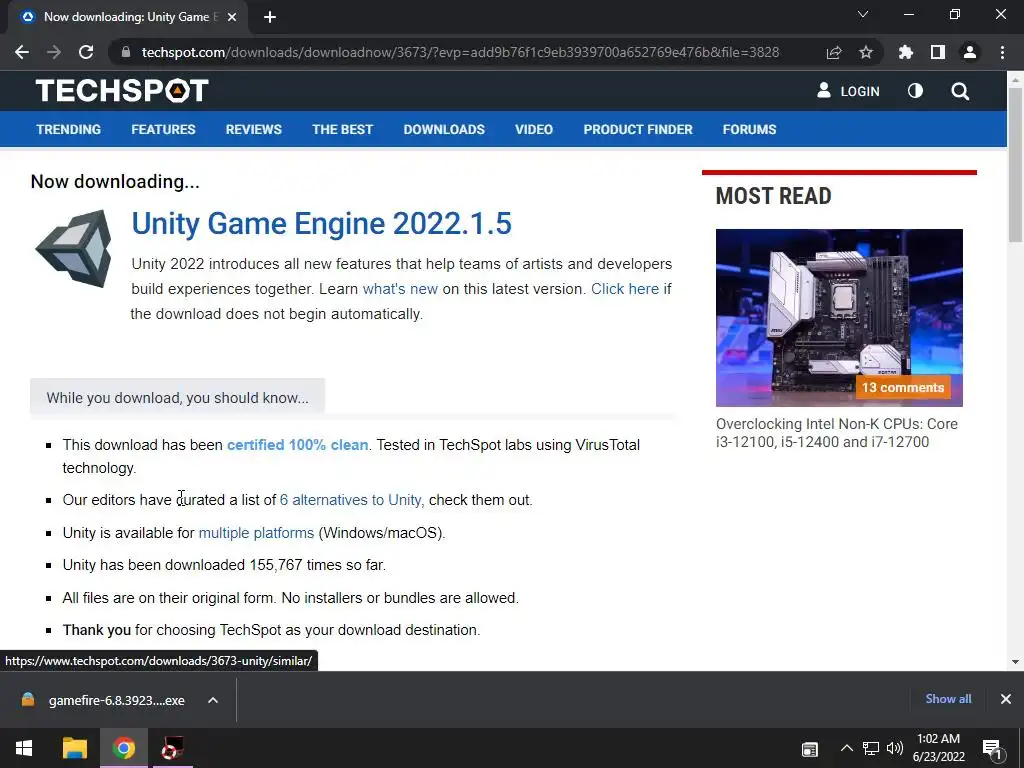Close the Now downloading tab
This screenshot has width=1024, height=768.
tap(232, 17)
